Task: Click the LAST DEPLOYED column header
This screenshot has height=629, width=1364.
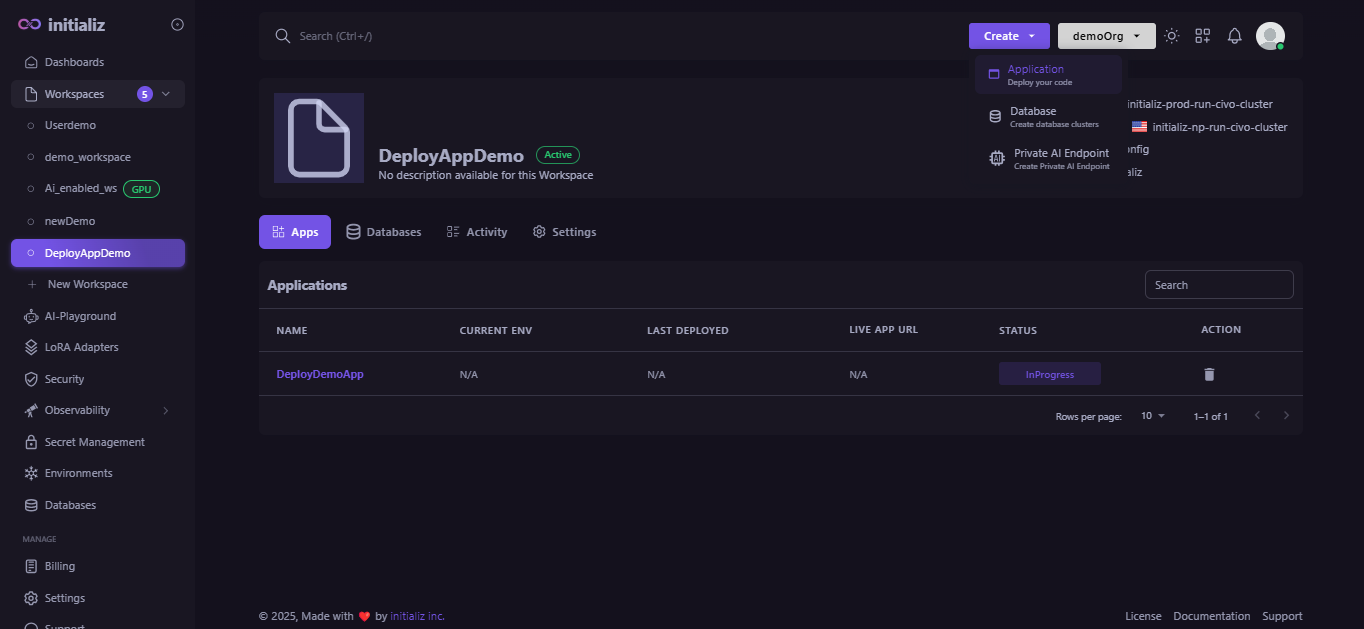Action: [688, 330]
